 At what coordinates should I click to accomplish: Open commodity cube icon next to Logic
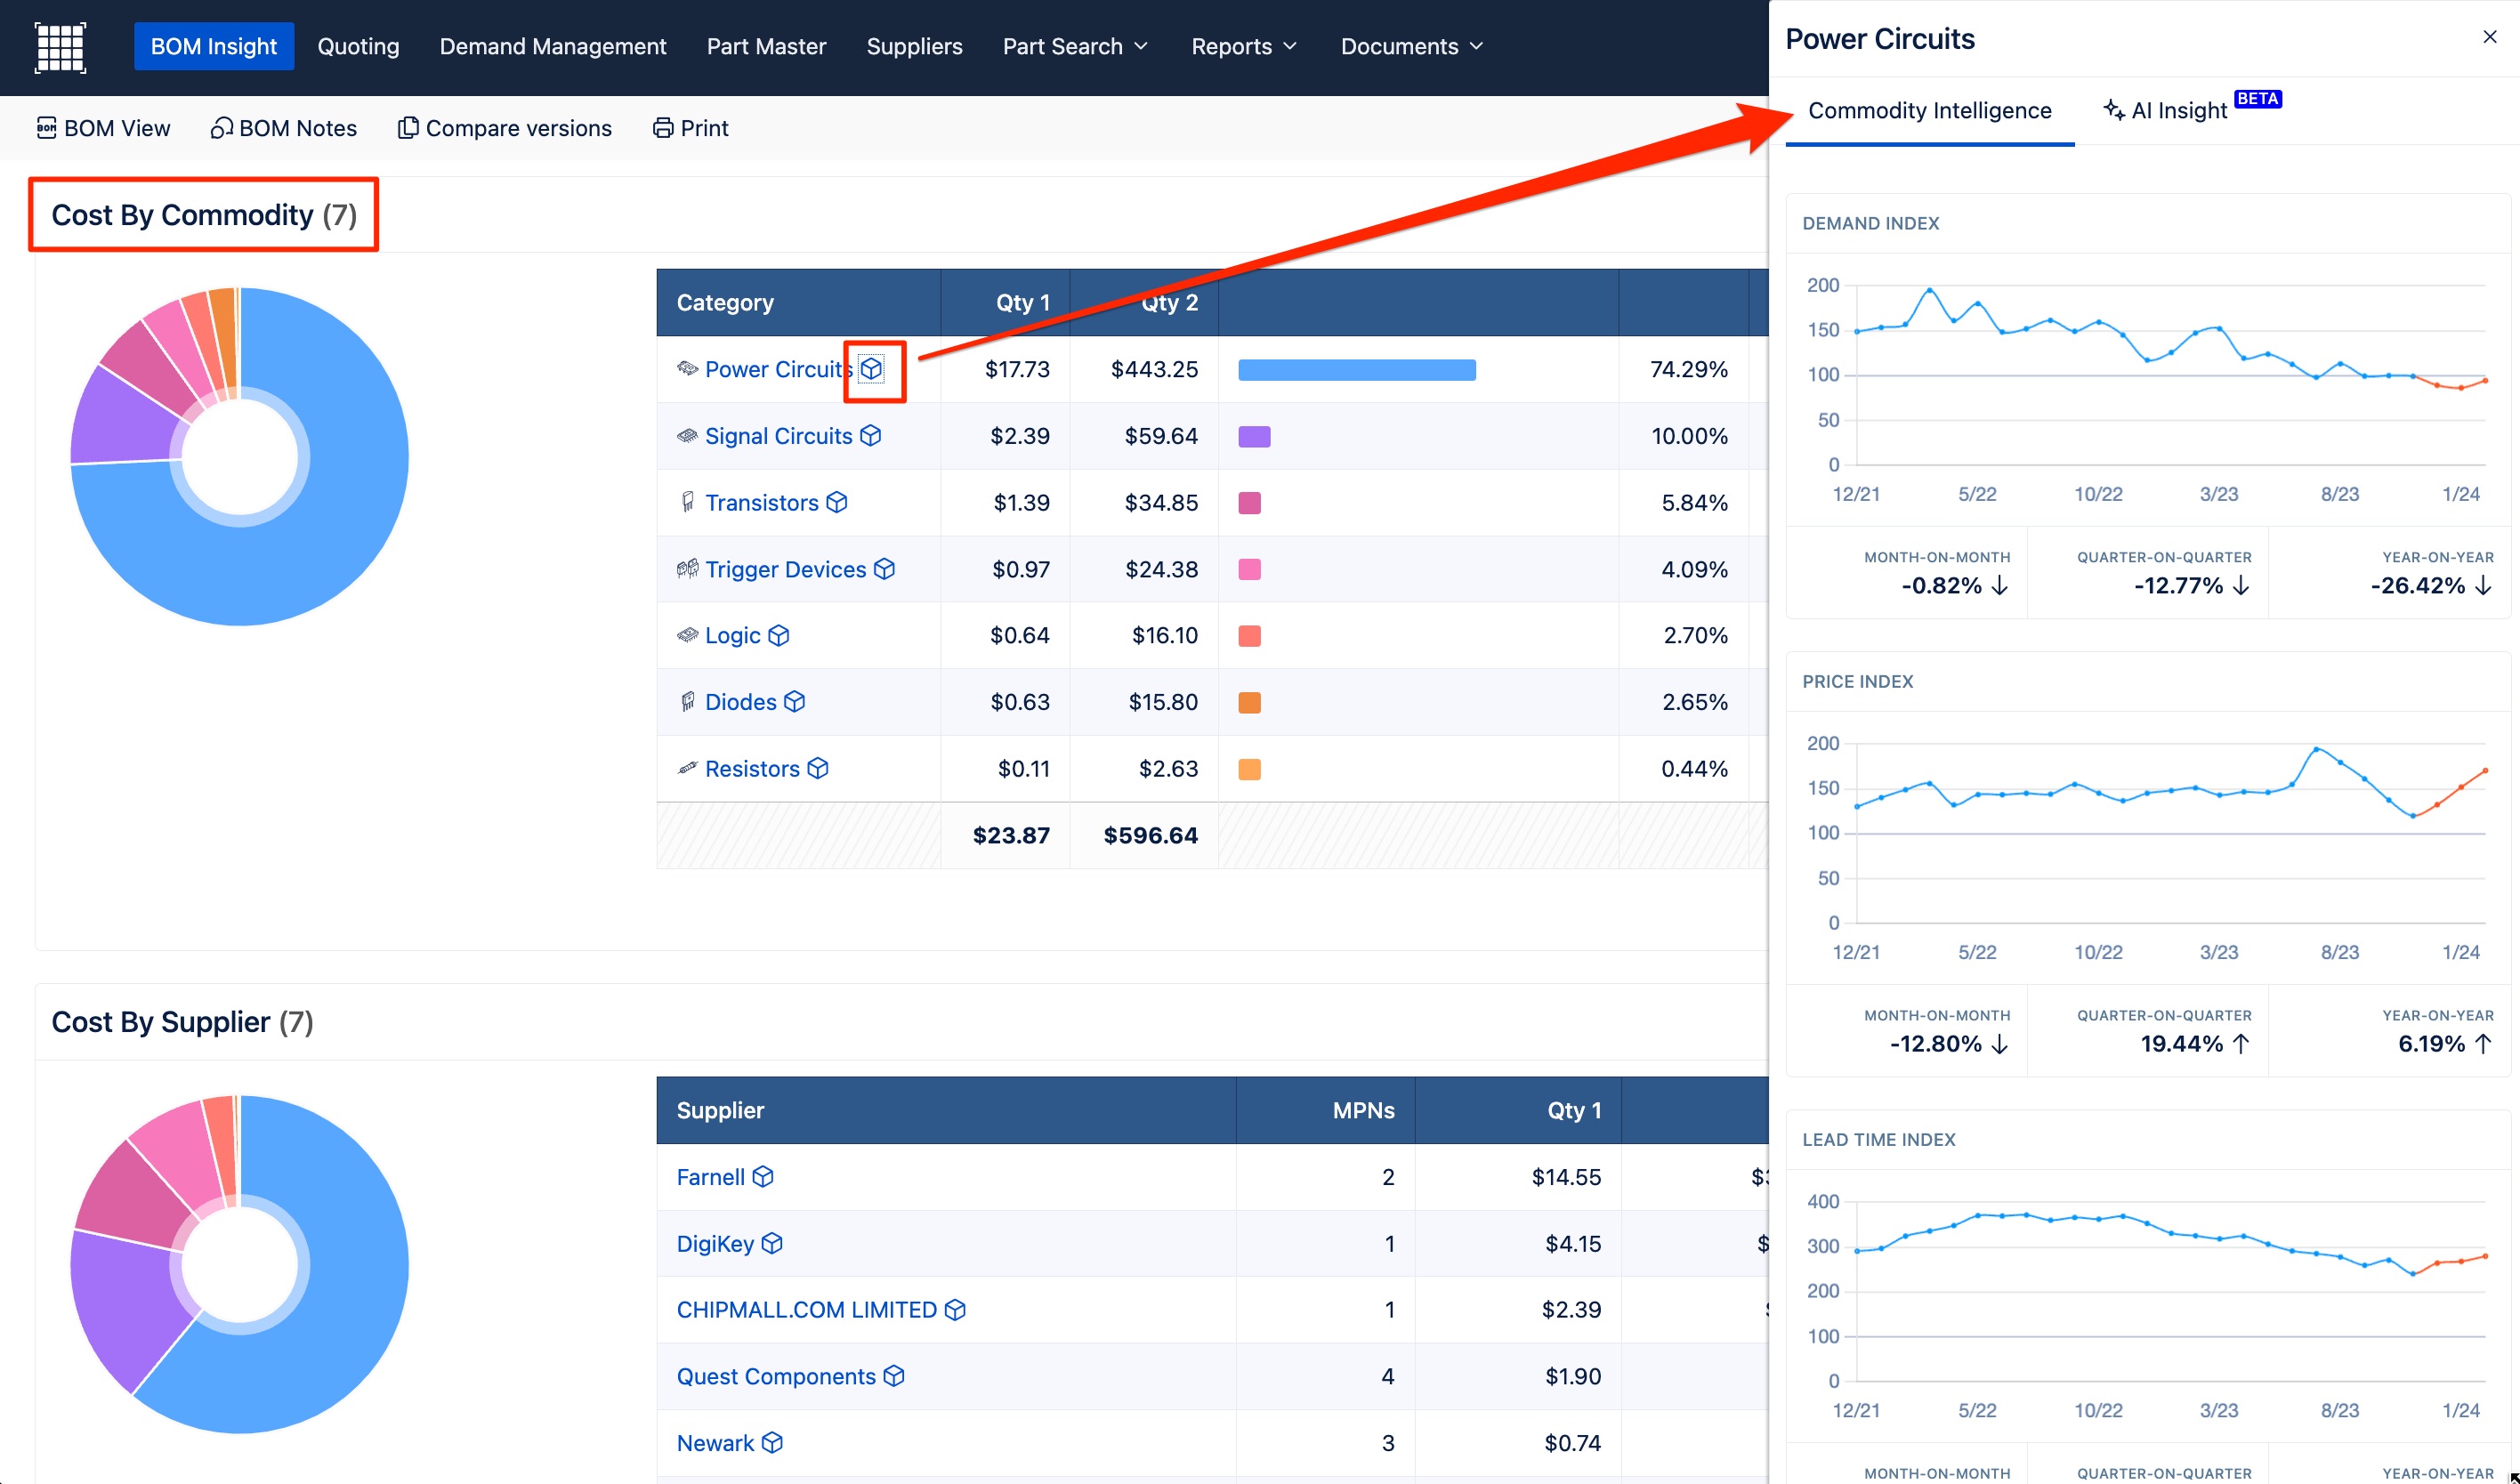click(x=779, y=635)
